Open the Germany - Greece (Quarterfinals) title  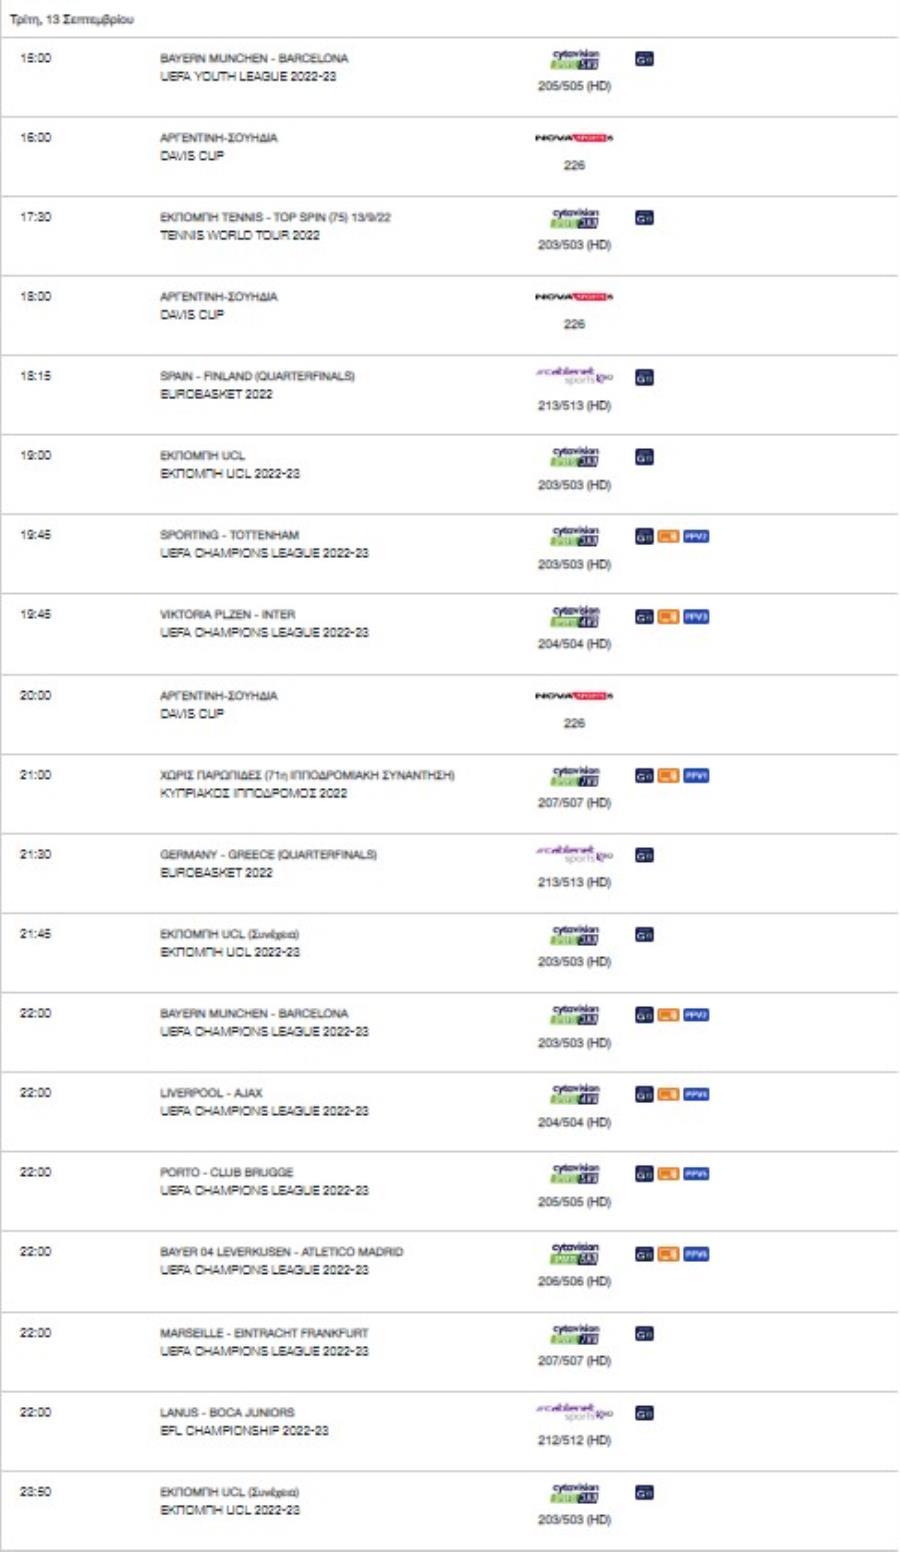point(268,854)
